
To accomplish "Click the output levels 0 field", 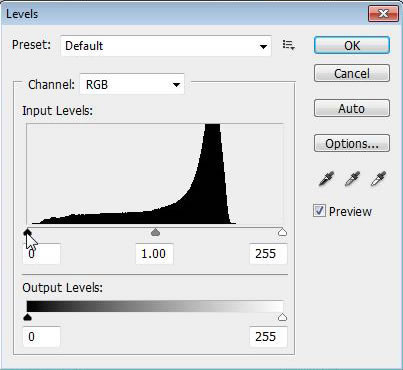I will tap(42, 337).
